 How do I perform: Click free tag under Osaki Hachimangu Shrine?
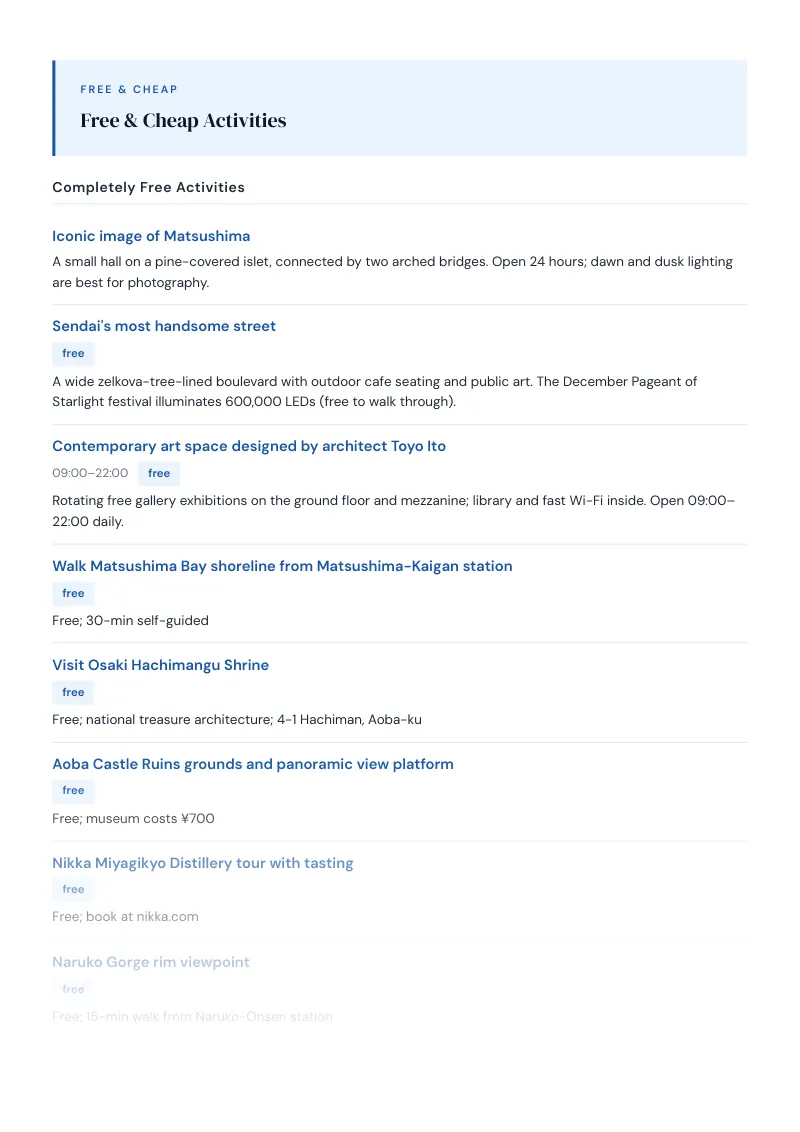tap(73, 692)
